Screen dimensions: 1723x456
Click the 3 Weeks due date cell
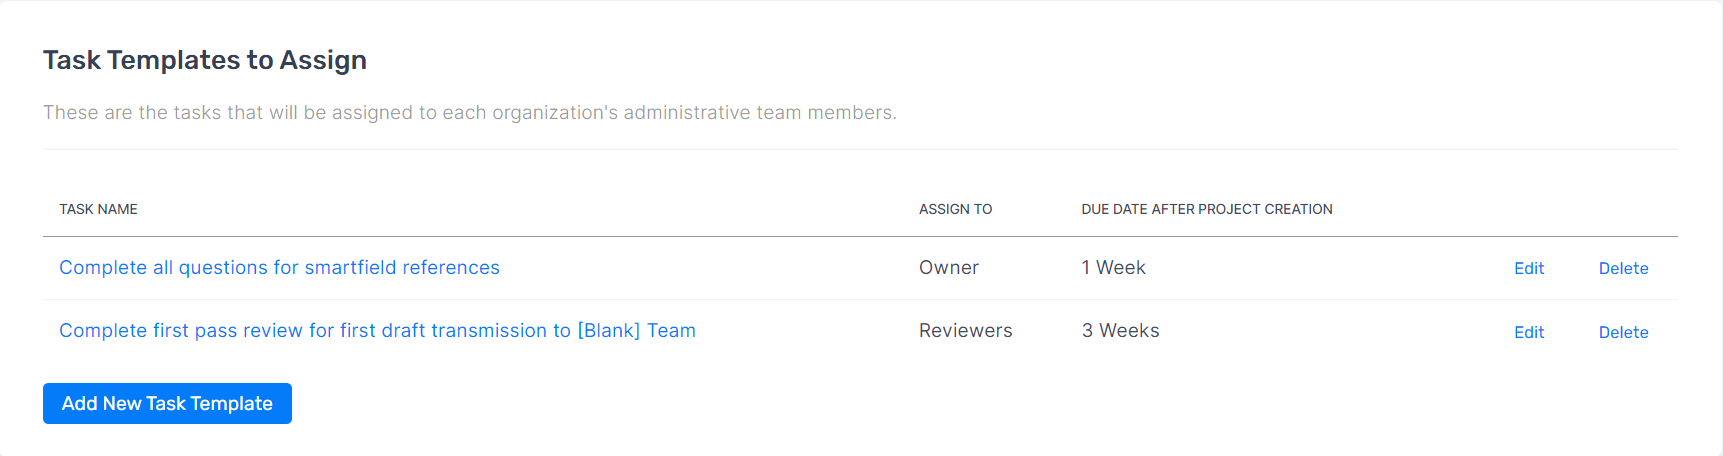pyautogui.click(x=1120, y=331)
